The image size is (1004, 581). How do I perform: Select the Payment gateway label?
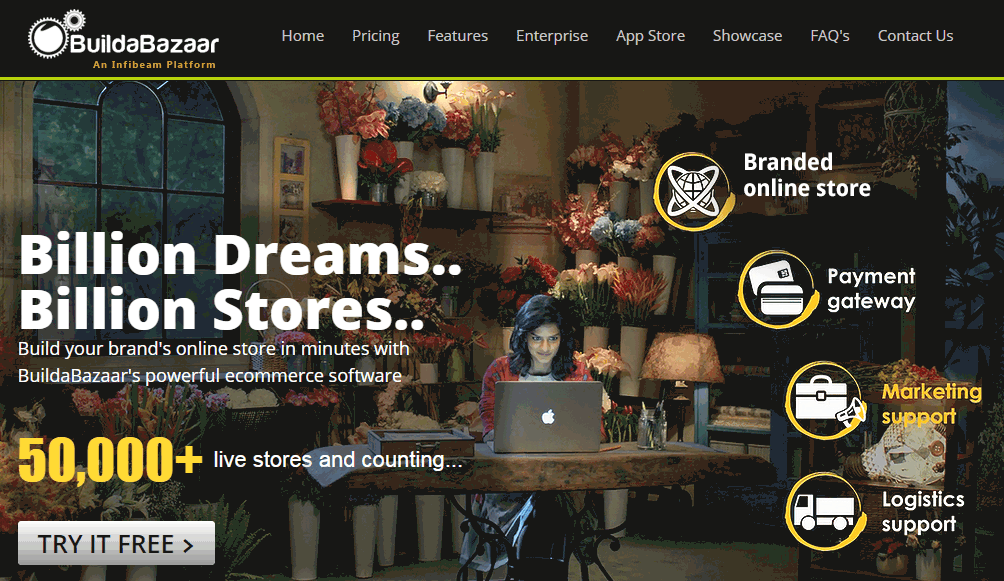pyautogui.click(x=871, y=288)
